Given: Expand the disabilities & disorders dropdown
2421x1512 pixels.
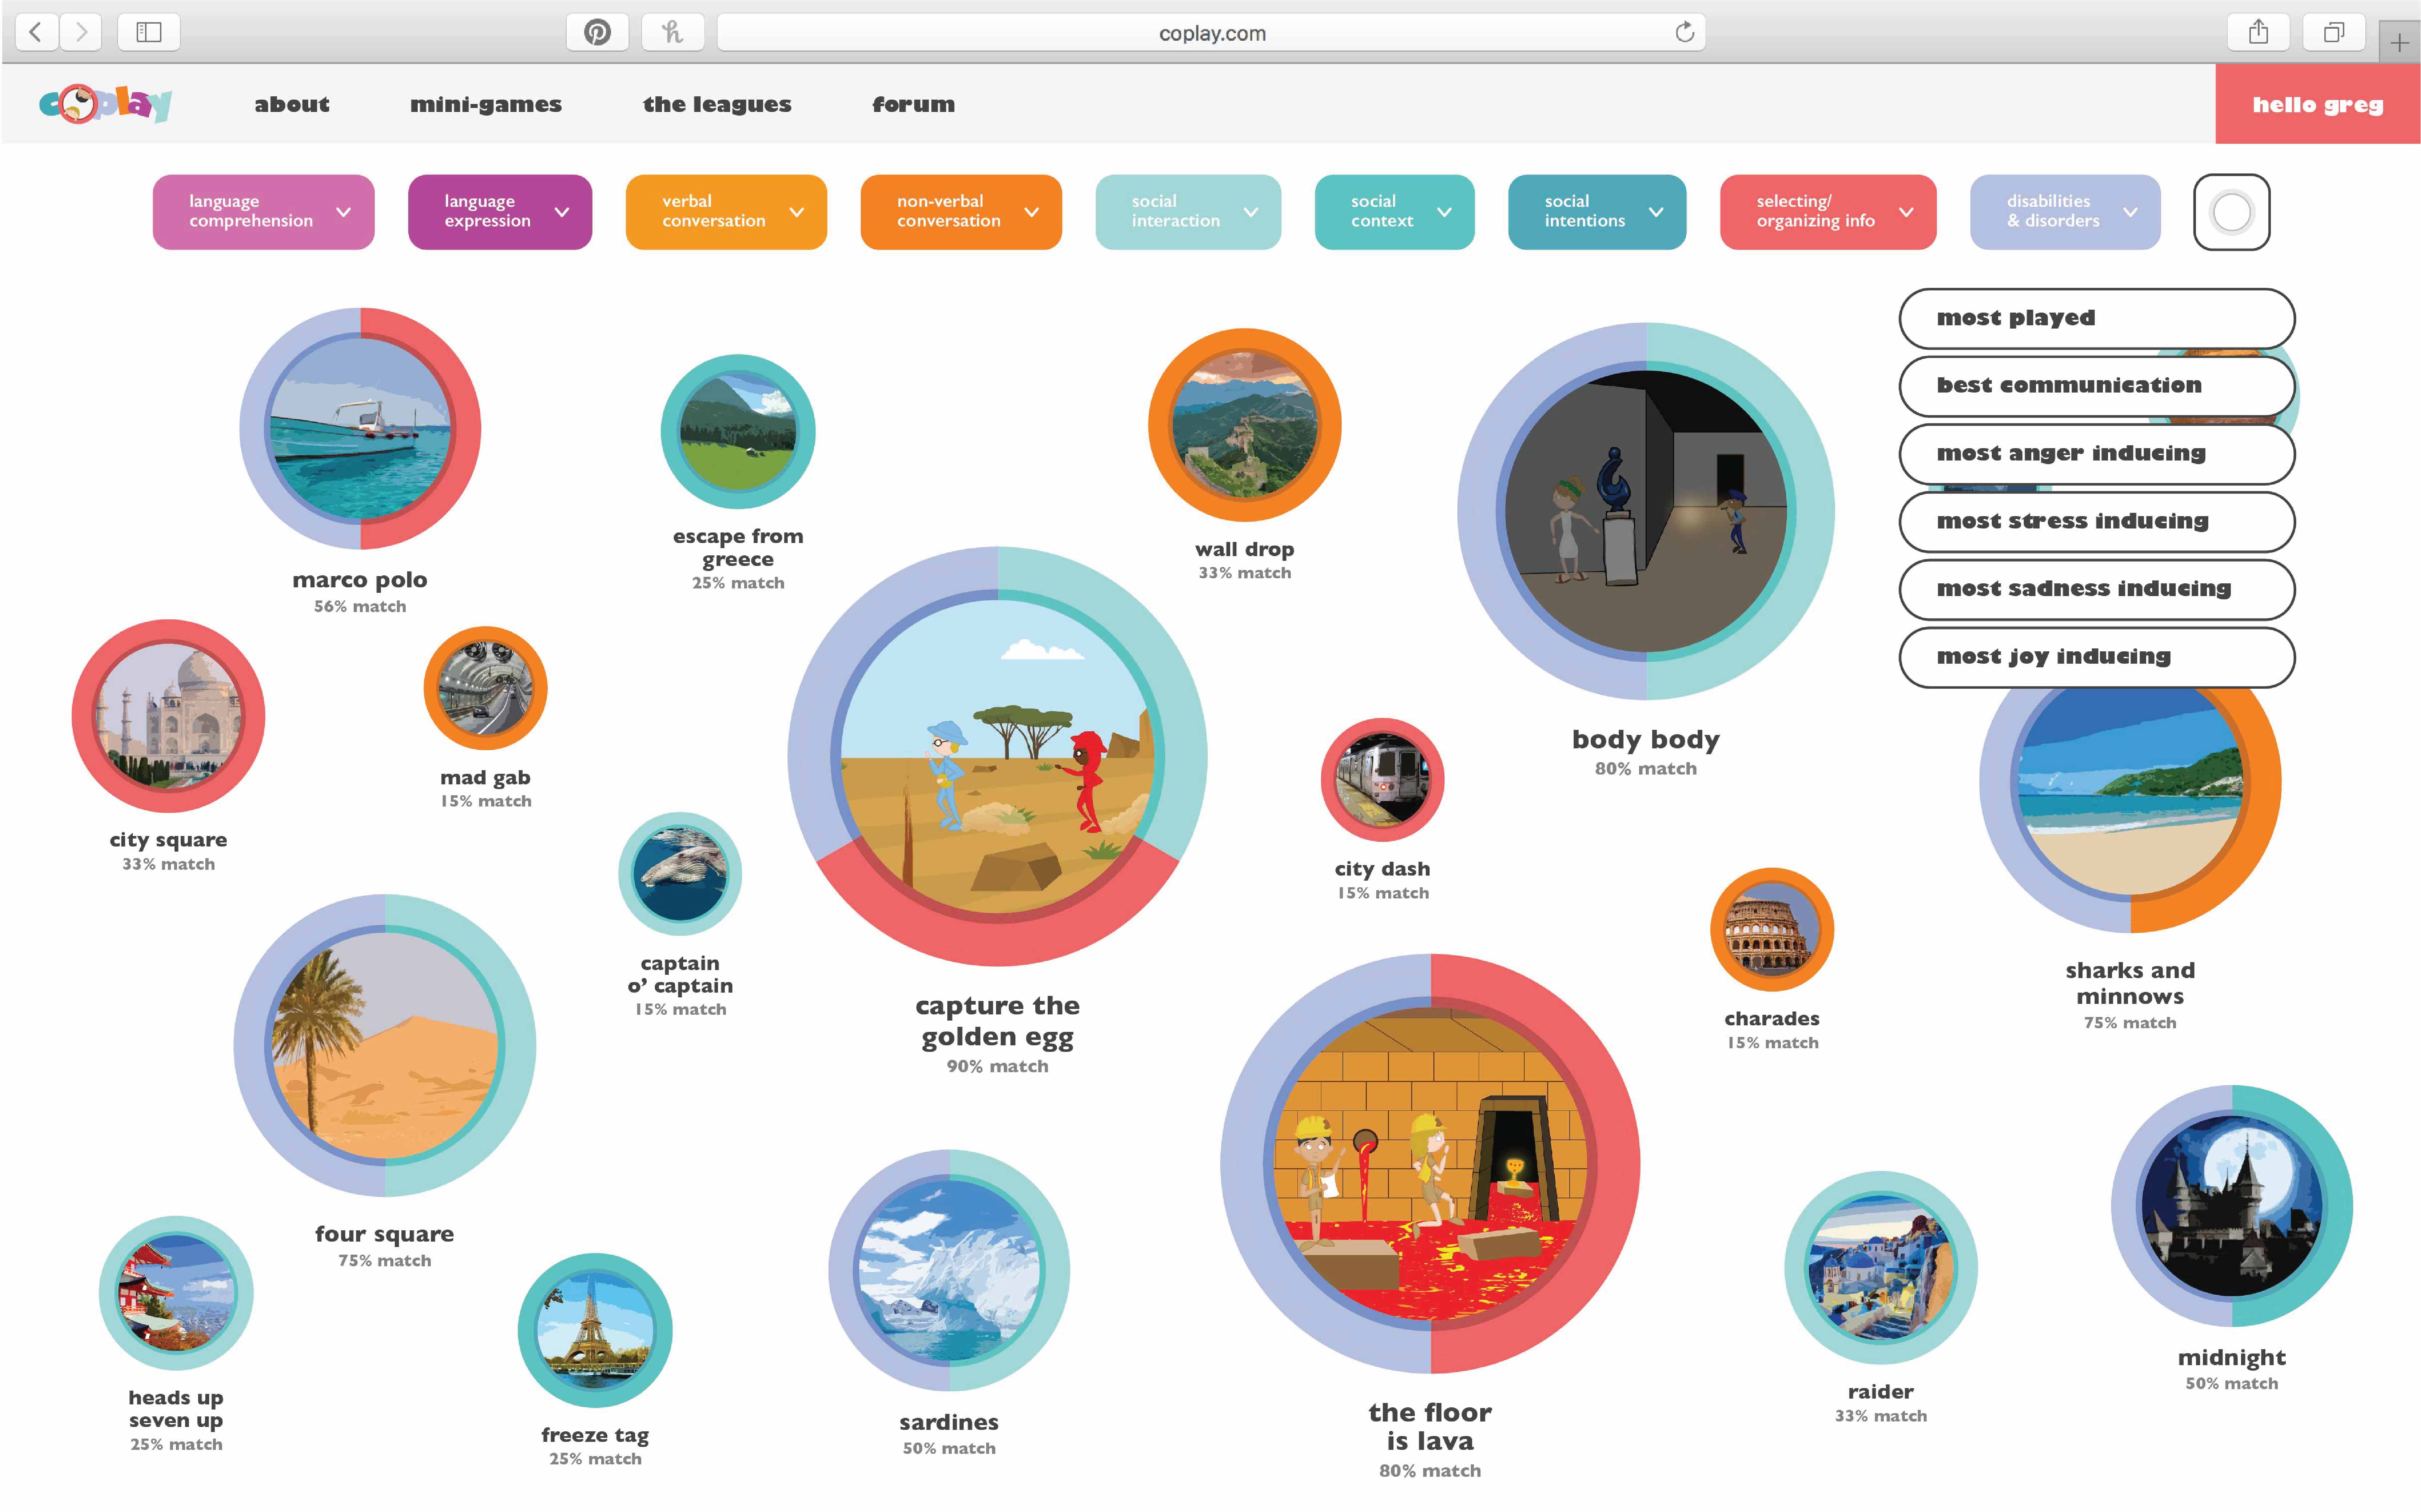Looking at the screenshot, I should pyautogui.click(x=2065, y=212).
